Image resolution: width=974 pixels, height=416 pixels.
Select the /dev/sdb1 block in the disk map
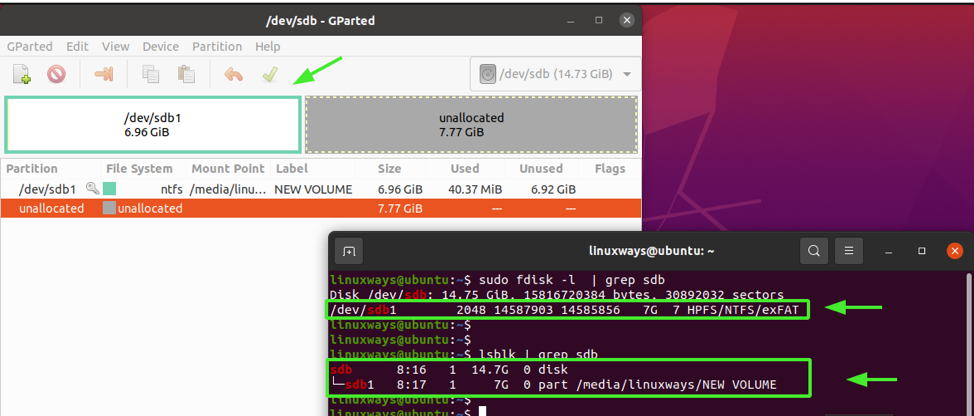click(x=153, y=124)
